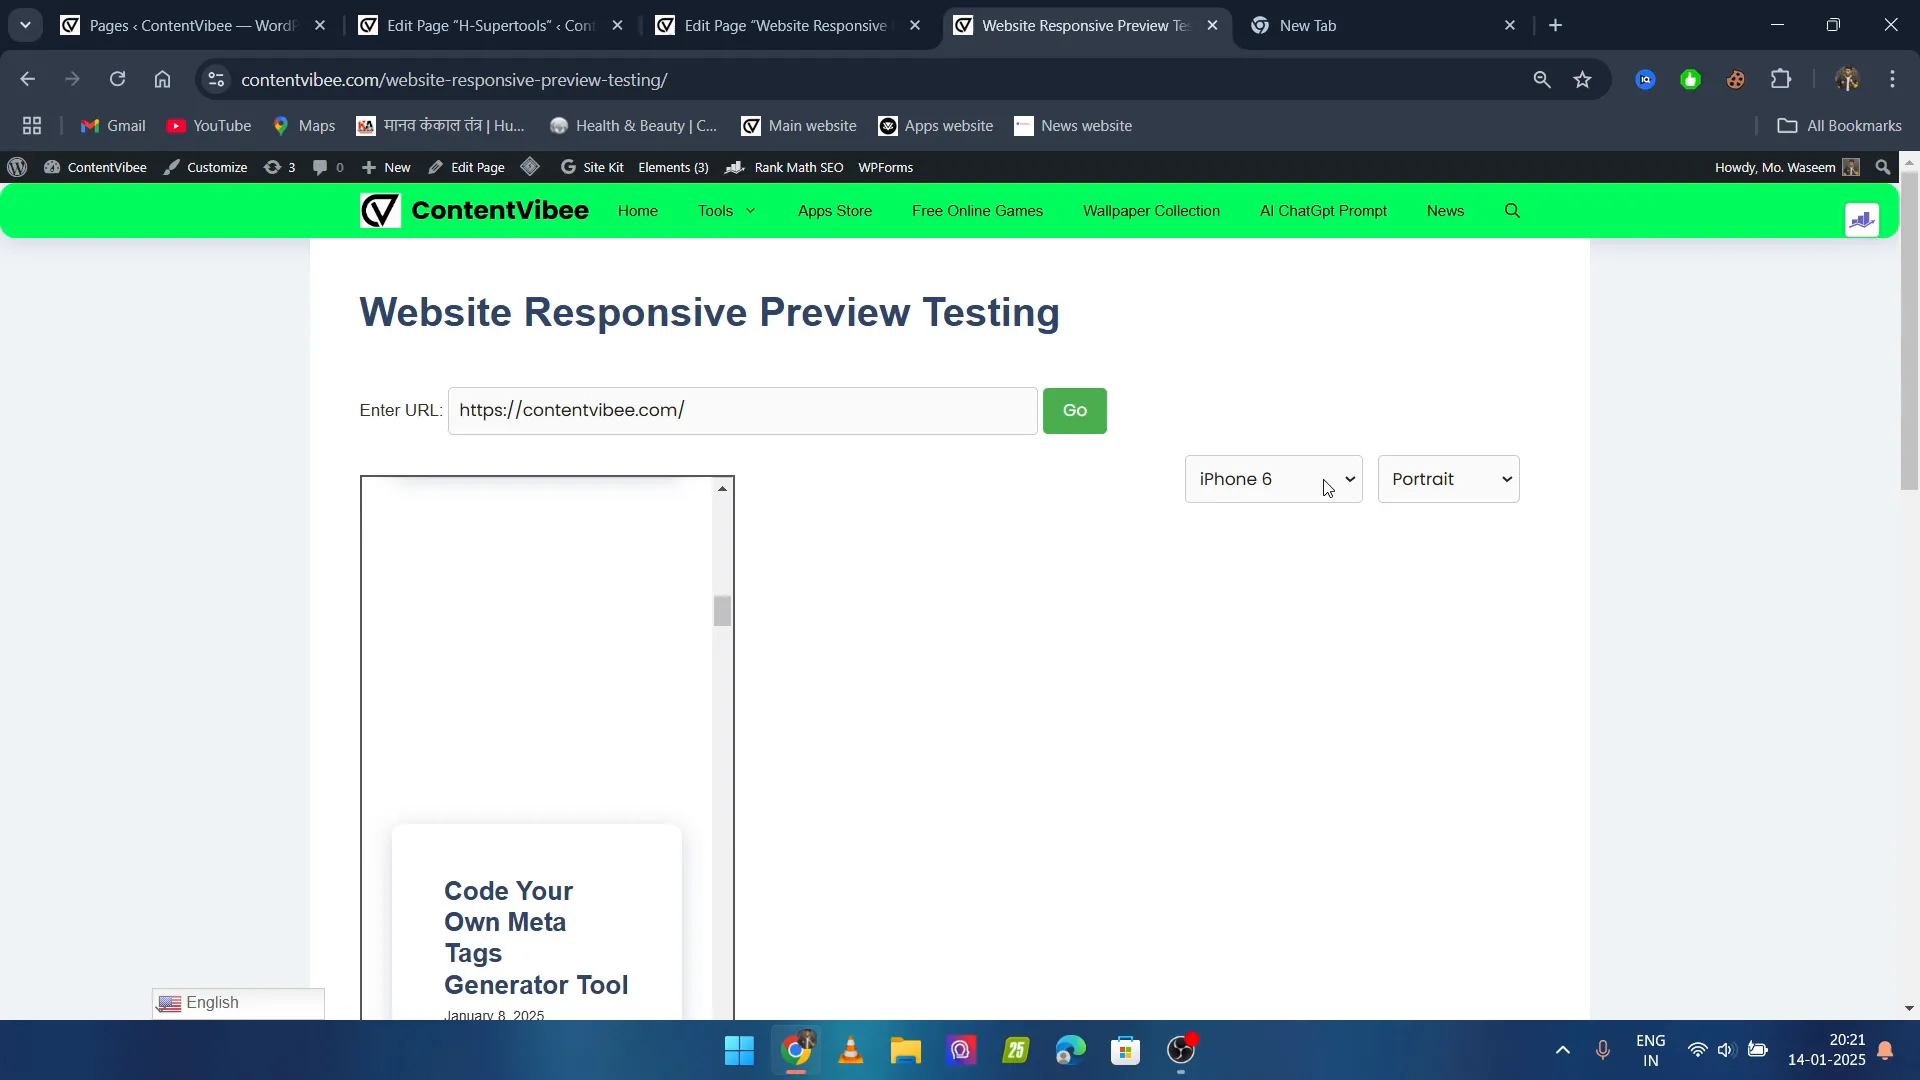1920x1080 pixels.
Task: Click the preview frame scrollbar thumb
Action: pyautogui.click(x=722, y=611)
